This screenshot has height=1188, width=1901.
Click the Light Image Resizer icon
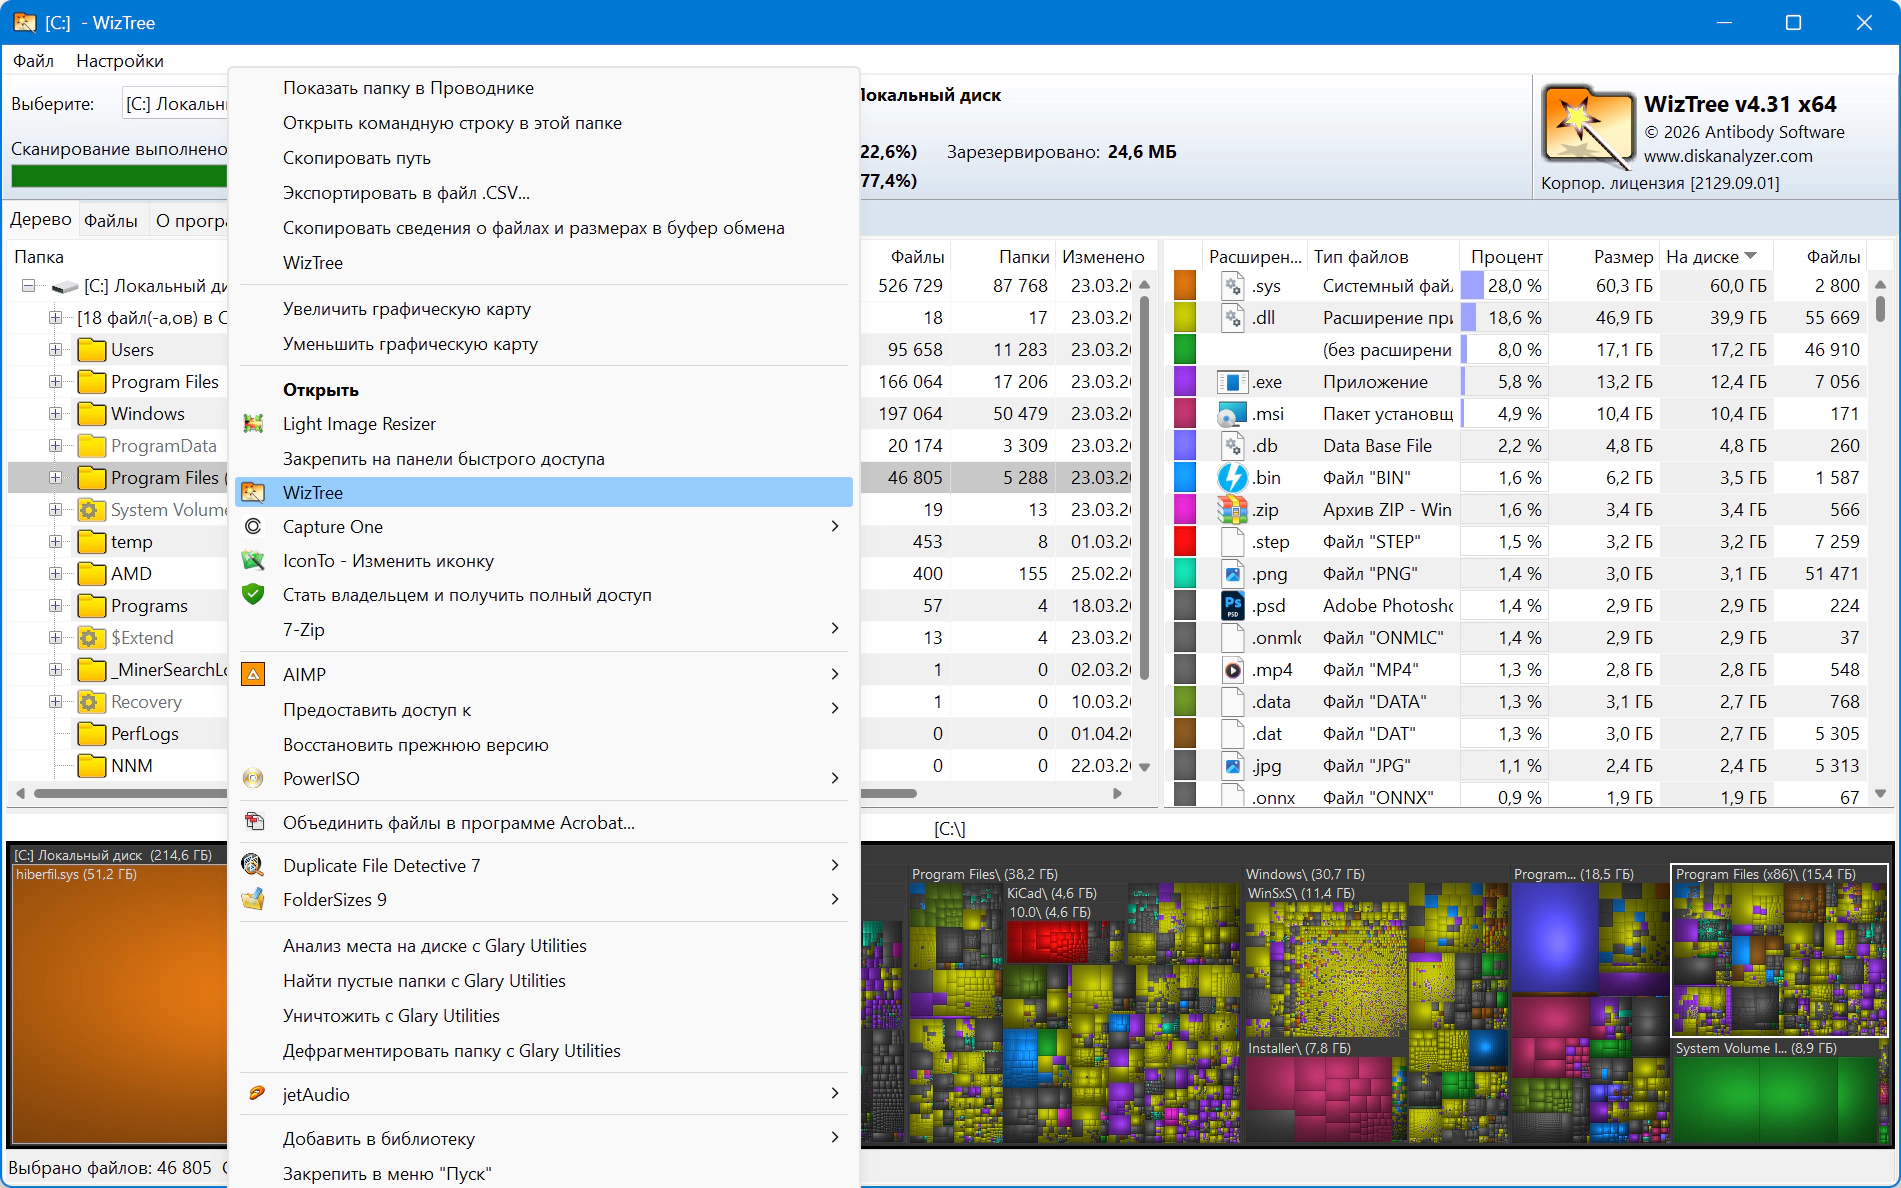click(254, 424)
